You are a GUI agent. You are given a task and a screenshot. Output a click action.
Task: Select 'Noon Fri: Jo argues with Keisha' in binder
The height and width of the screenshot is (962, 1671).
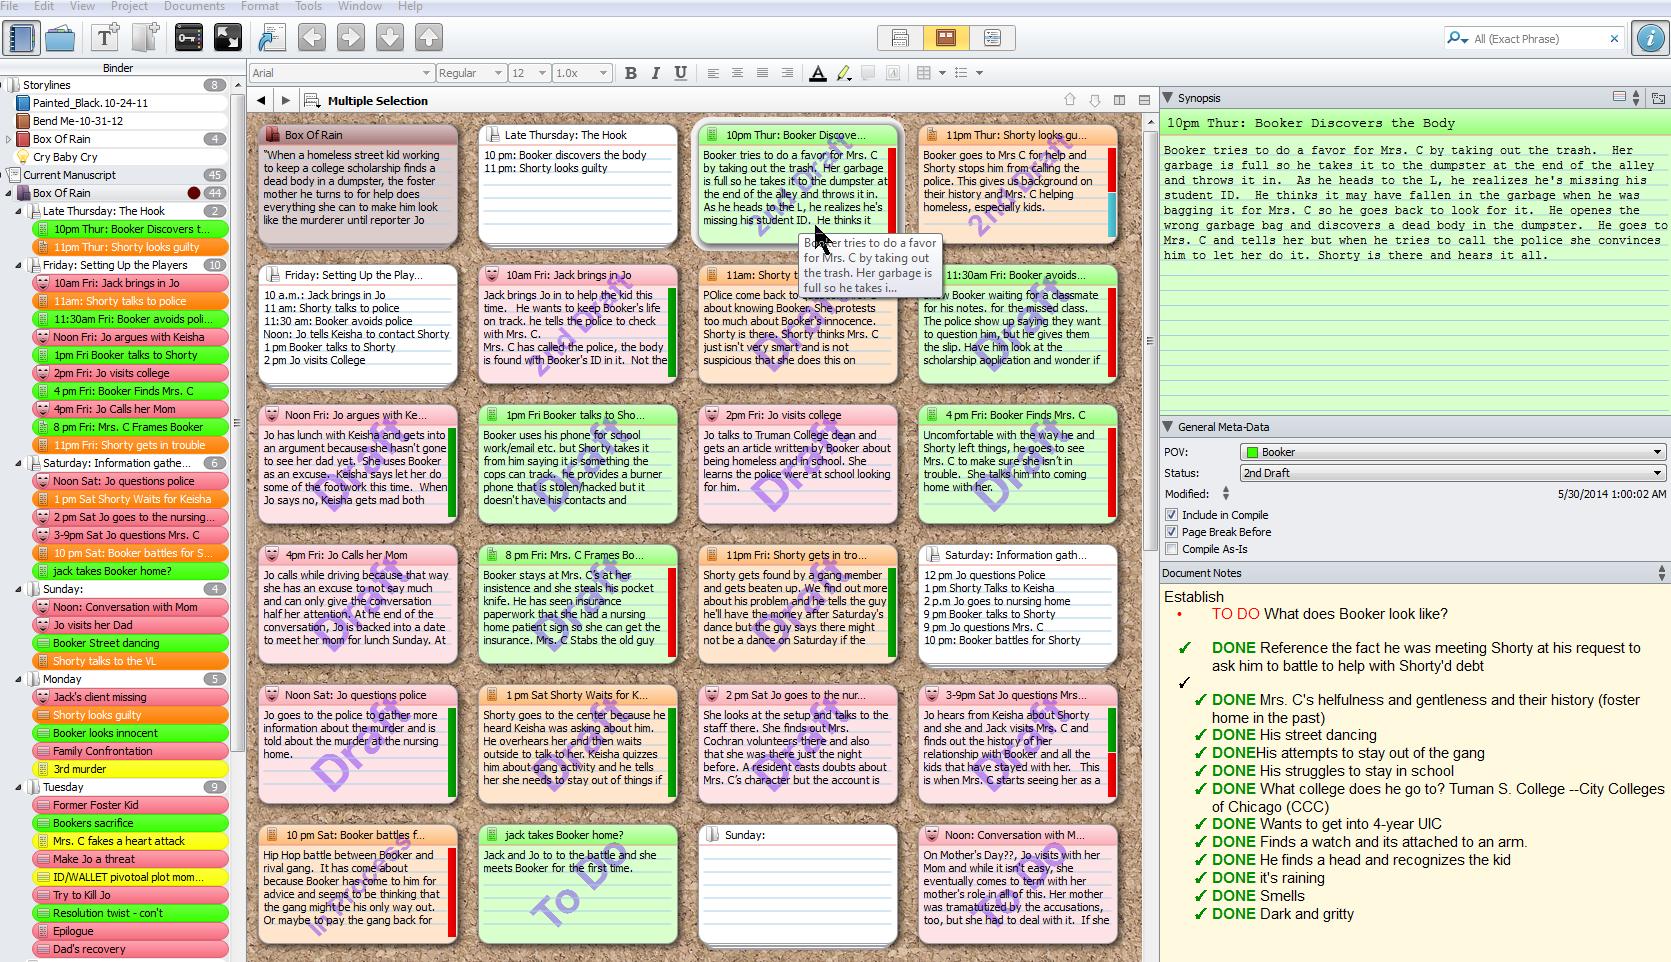point(128,337)
